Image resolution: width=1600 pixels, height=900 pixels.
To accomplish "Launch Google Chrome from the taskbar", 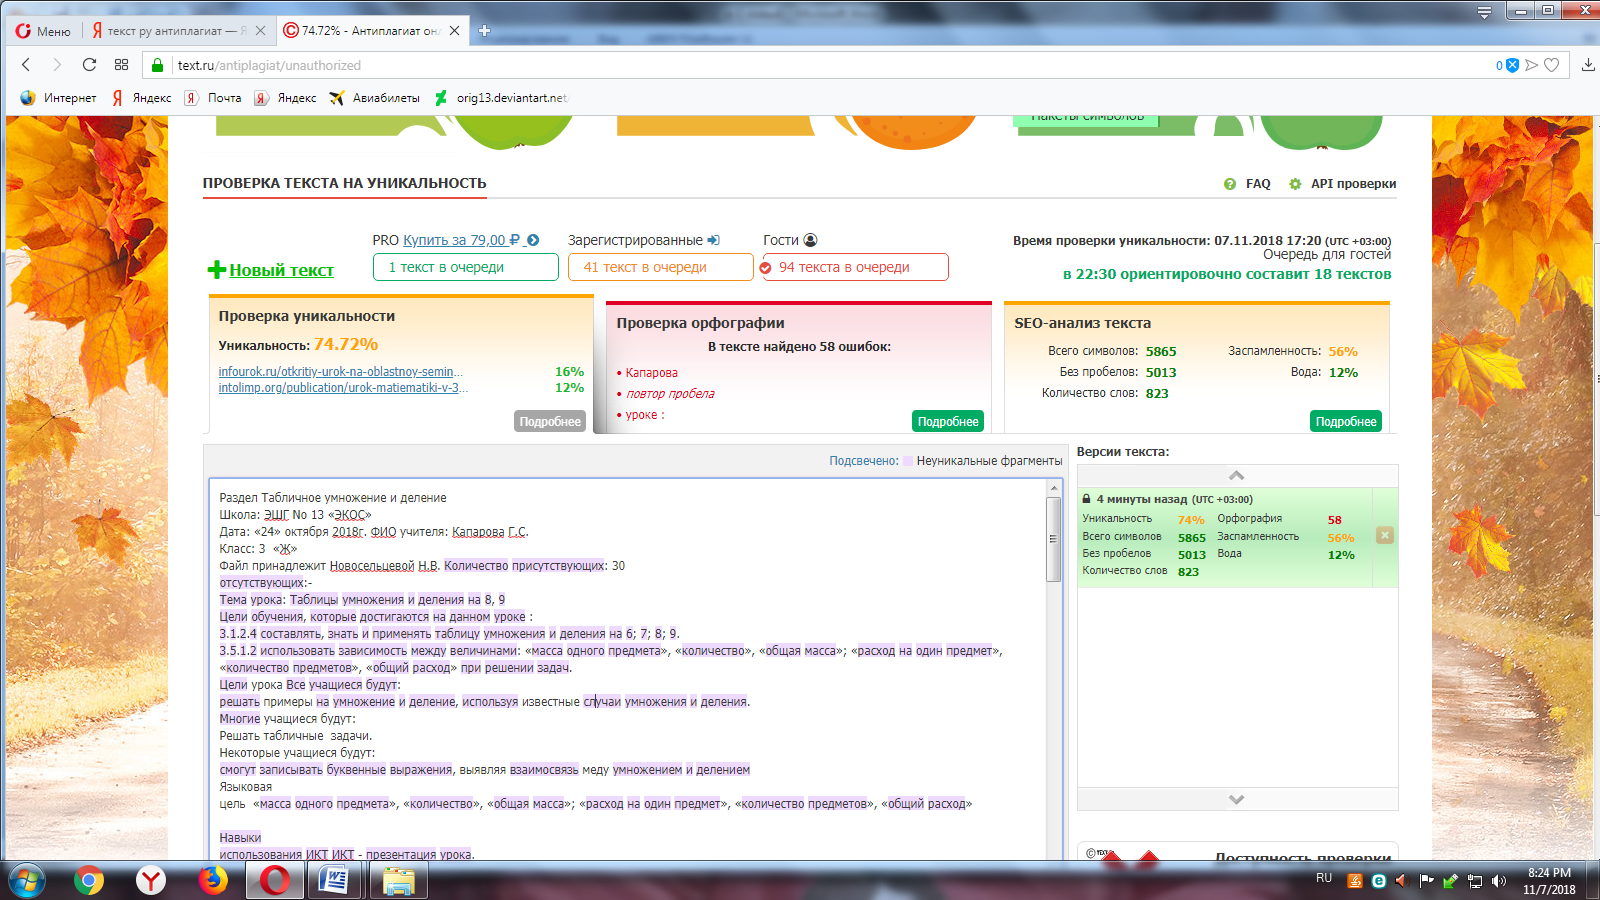I will click(89, 880).
